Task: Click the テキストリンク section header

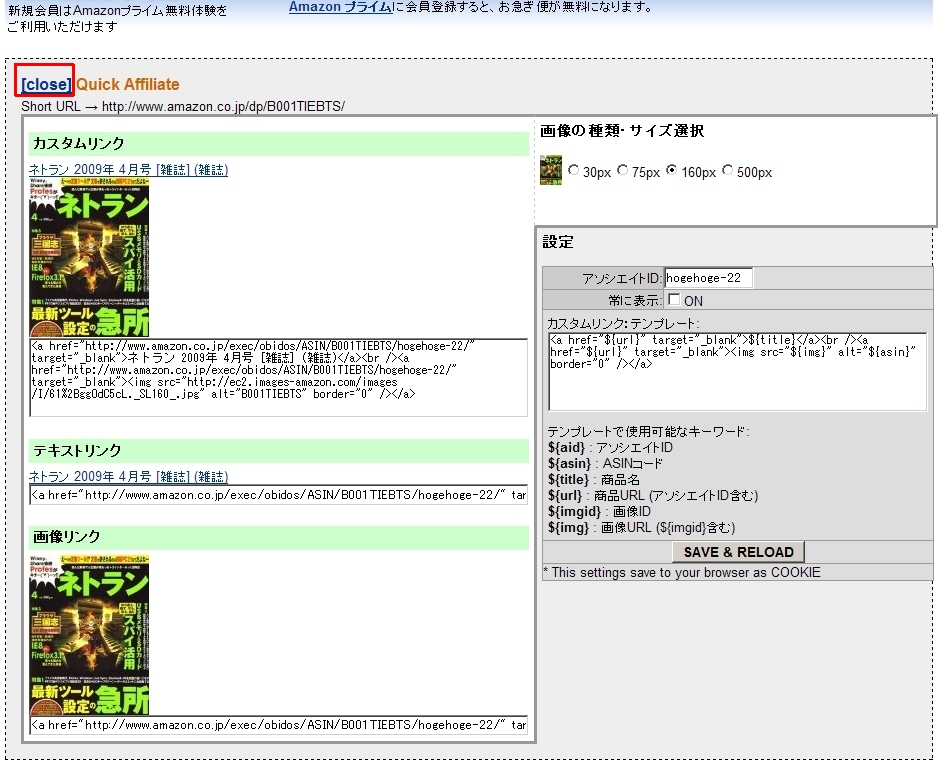Action: click(279, 450)
